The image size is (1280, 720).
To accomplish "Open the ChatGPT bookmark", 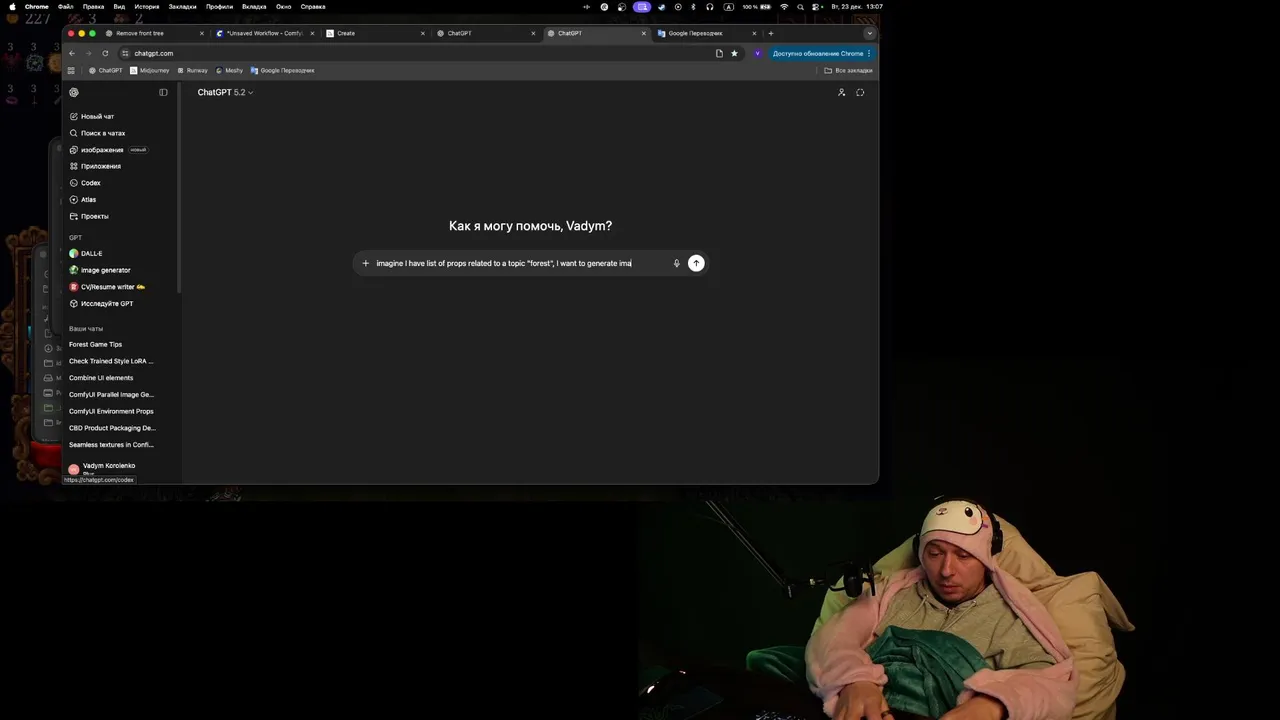I will point(106,71).
